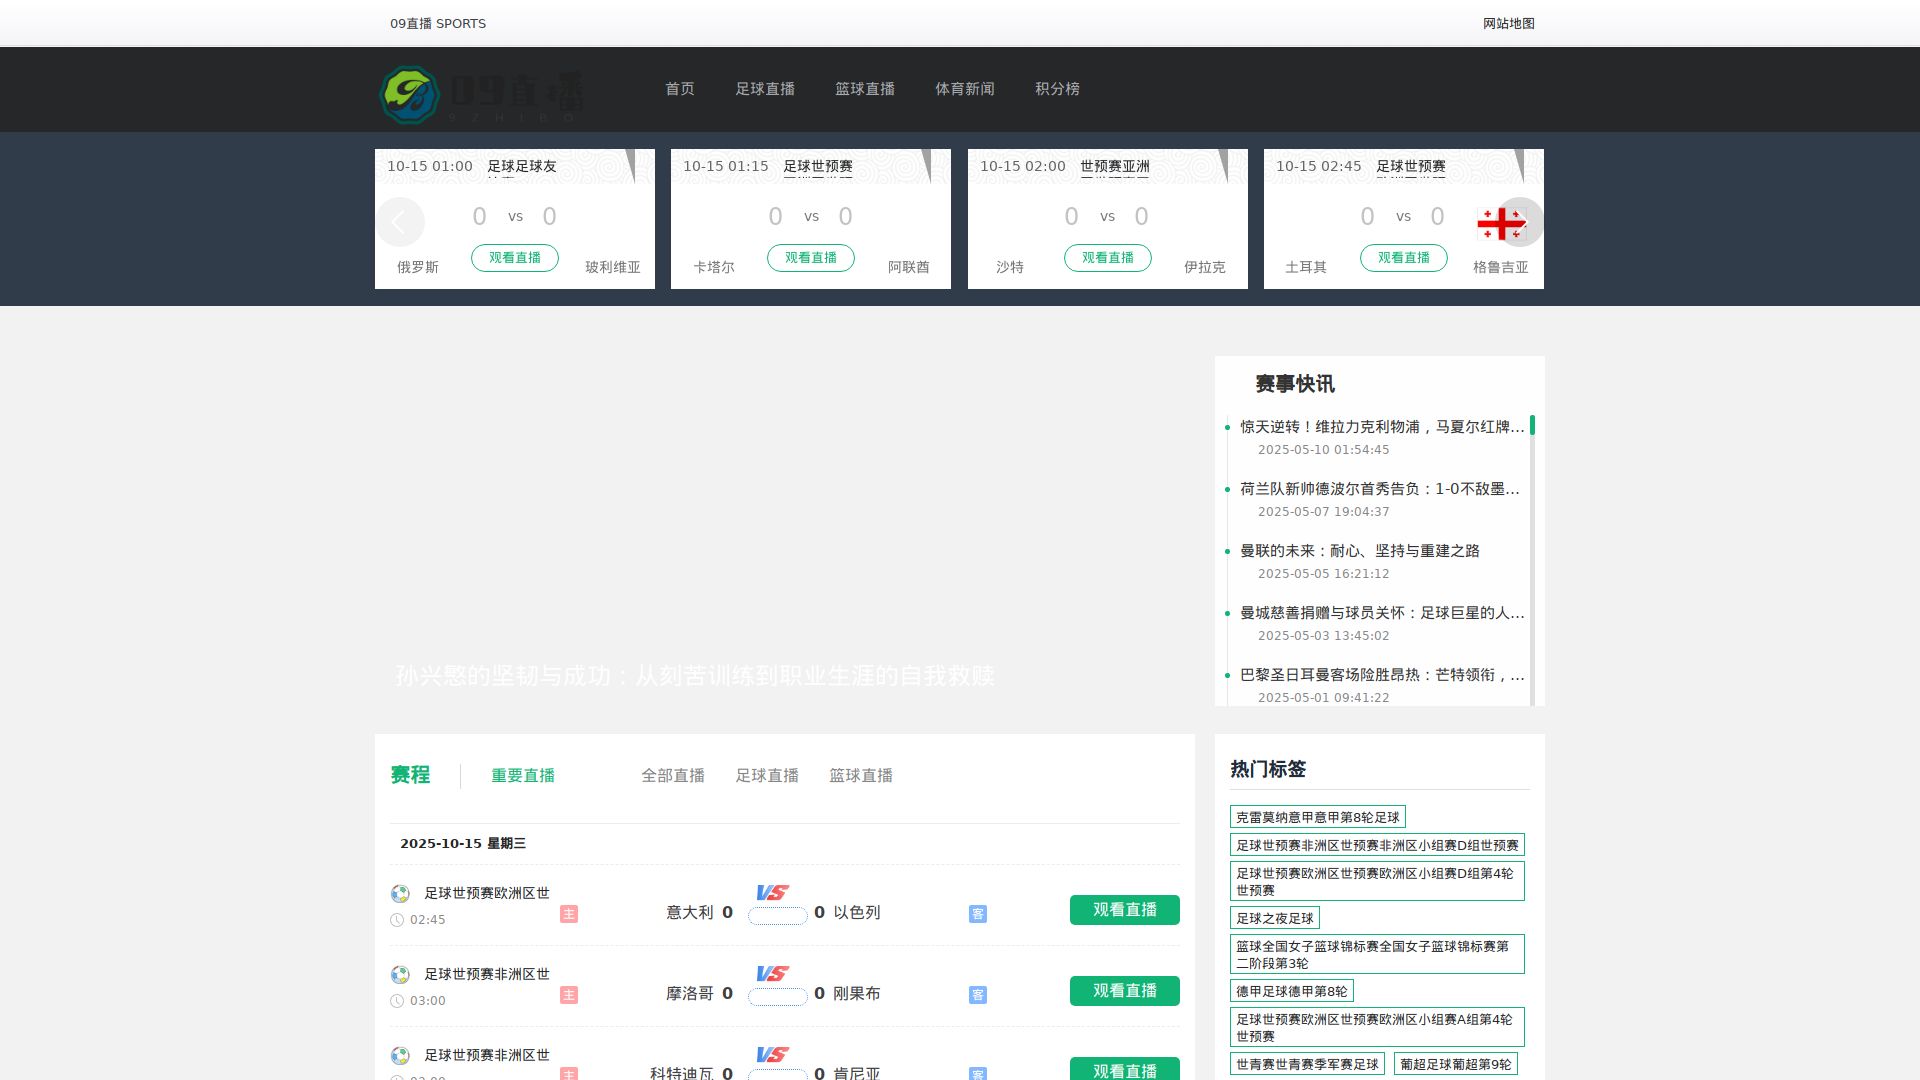
Task: Click the 主 badge for the 意大利 match
Action: coord(569,914)
